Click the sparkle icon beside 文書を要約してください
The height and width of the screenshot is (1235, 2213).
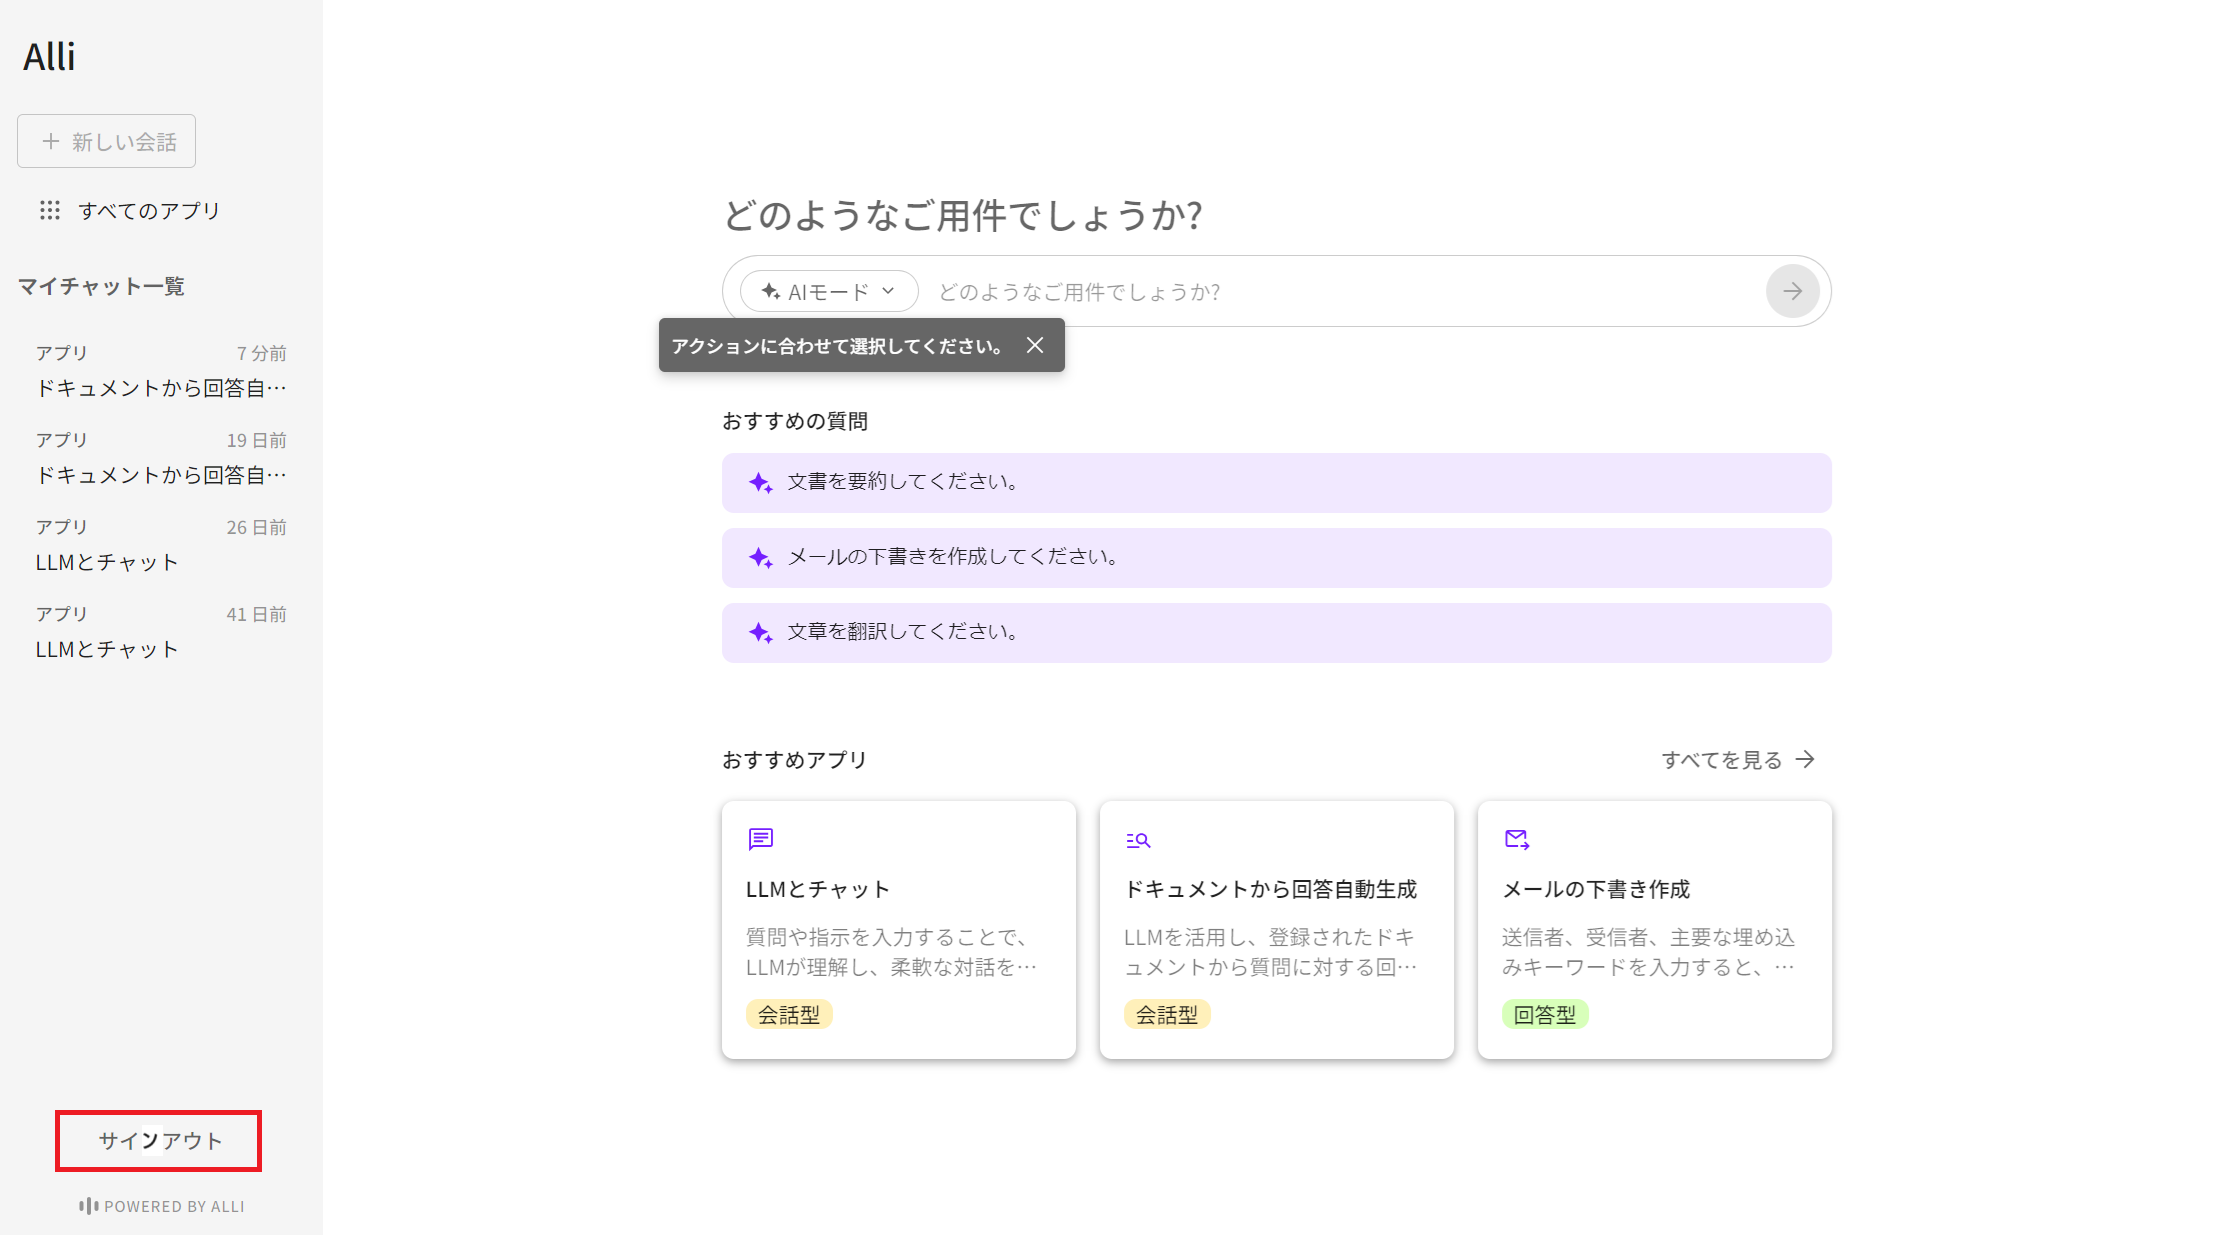[760, 482]
